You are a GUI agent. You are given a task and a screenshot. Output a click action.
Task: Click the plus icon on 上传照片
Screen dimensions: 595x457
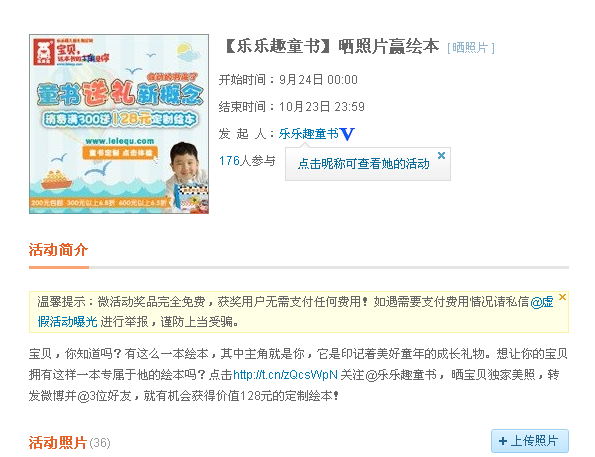[x=503, y=441]
